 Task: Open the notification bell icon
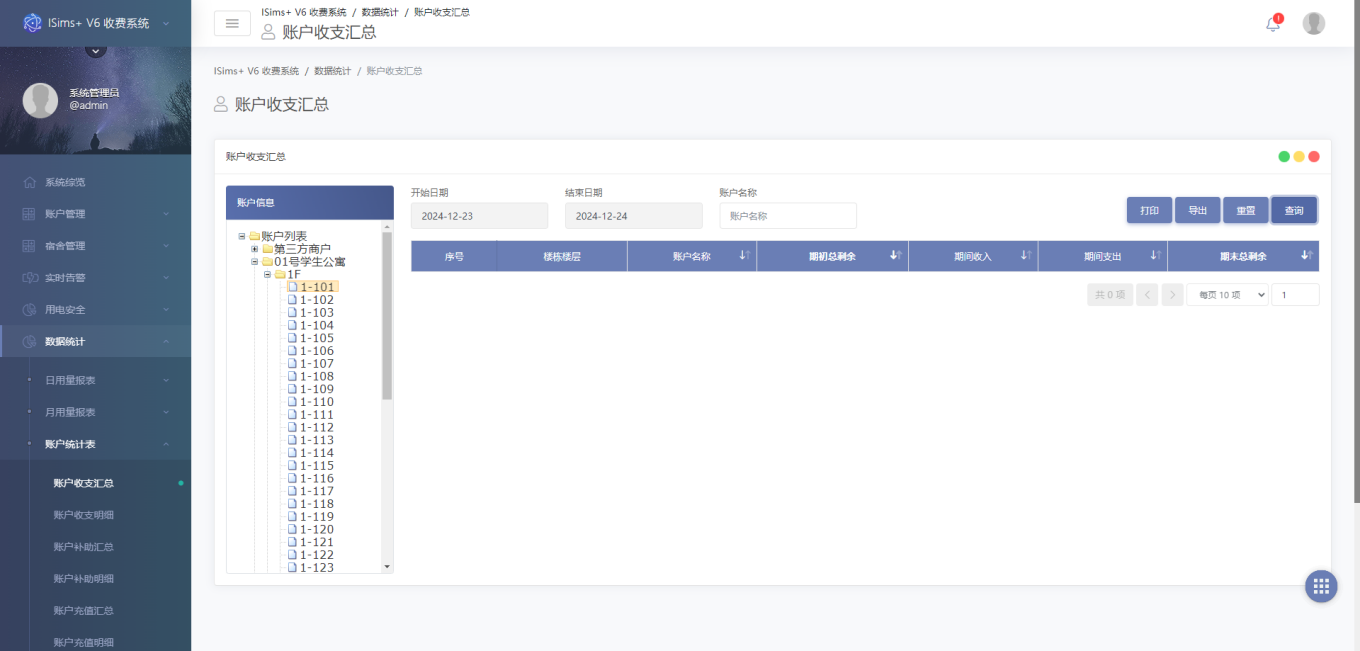coord(1273,24)
